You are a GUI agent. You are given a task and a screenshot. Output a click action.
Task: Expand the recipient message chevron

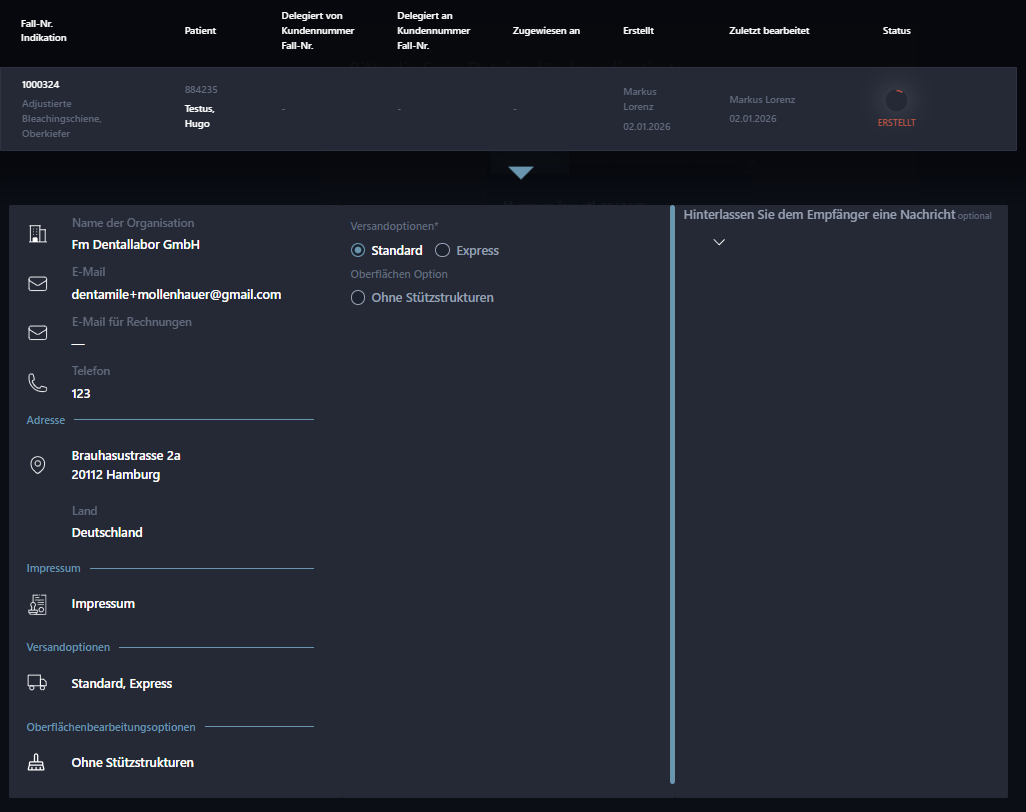pyautogui.click(x=718, y=242)
